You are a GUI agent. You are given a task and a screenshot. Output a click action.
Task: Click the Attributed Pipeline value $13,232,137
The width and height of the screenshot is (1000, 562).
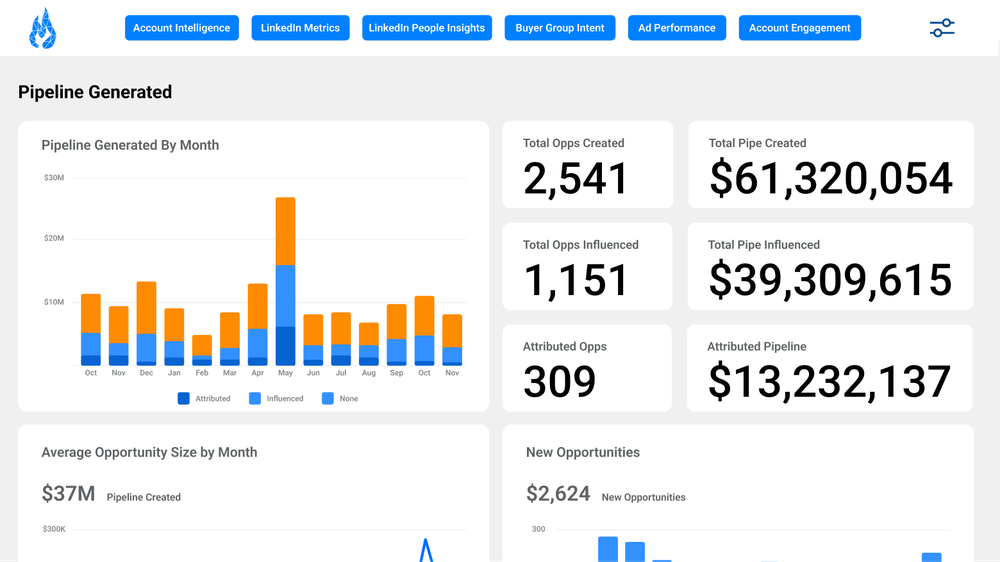[830, 382]
